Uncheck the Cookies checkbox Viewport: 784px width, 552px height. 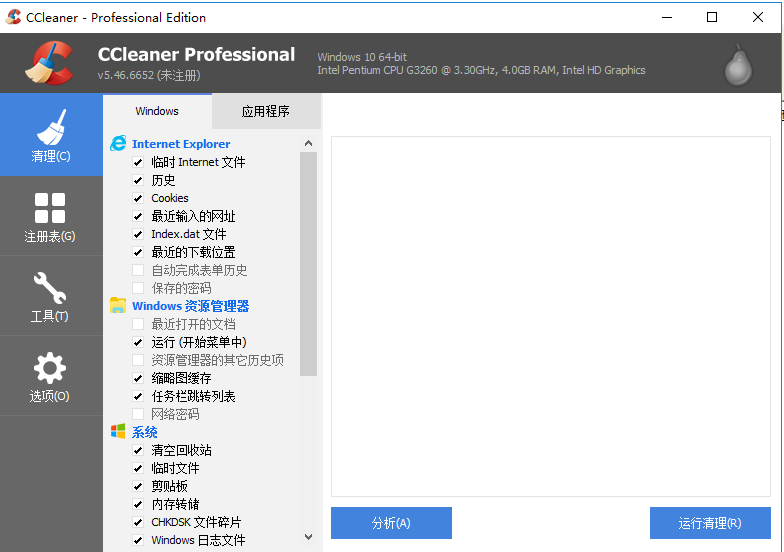pos(138,198)
